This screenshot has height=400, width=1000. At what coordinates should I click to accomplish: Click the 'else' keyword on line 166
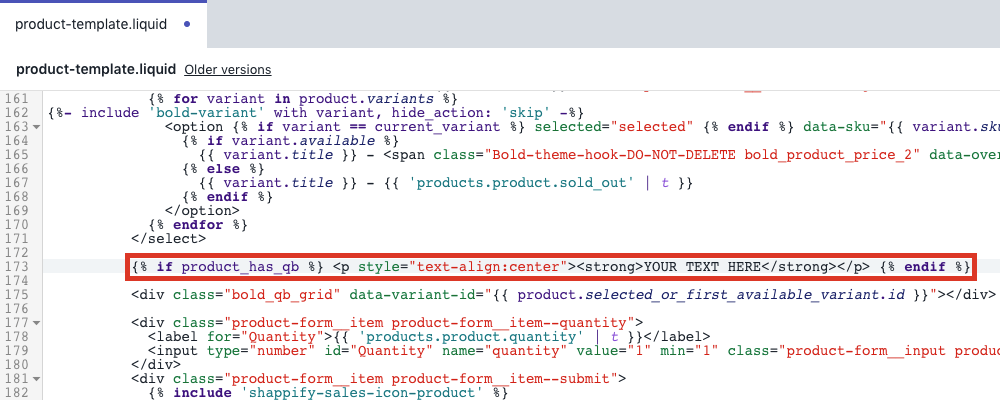coord(224,169)
